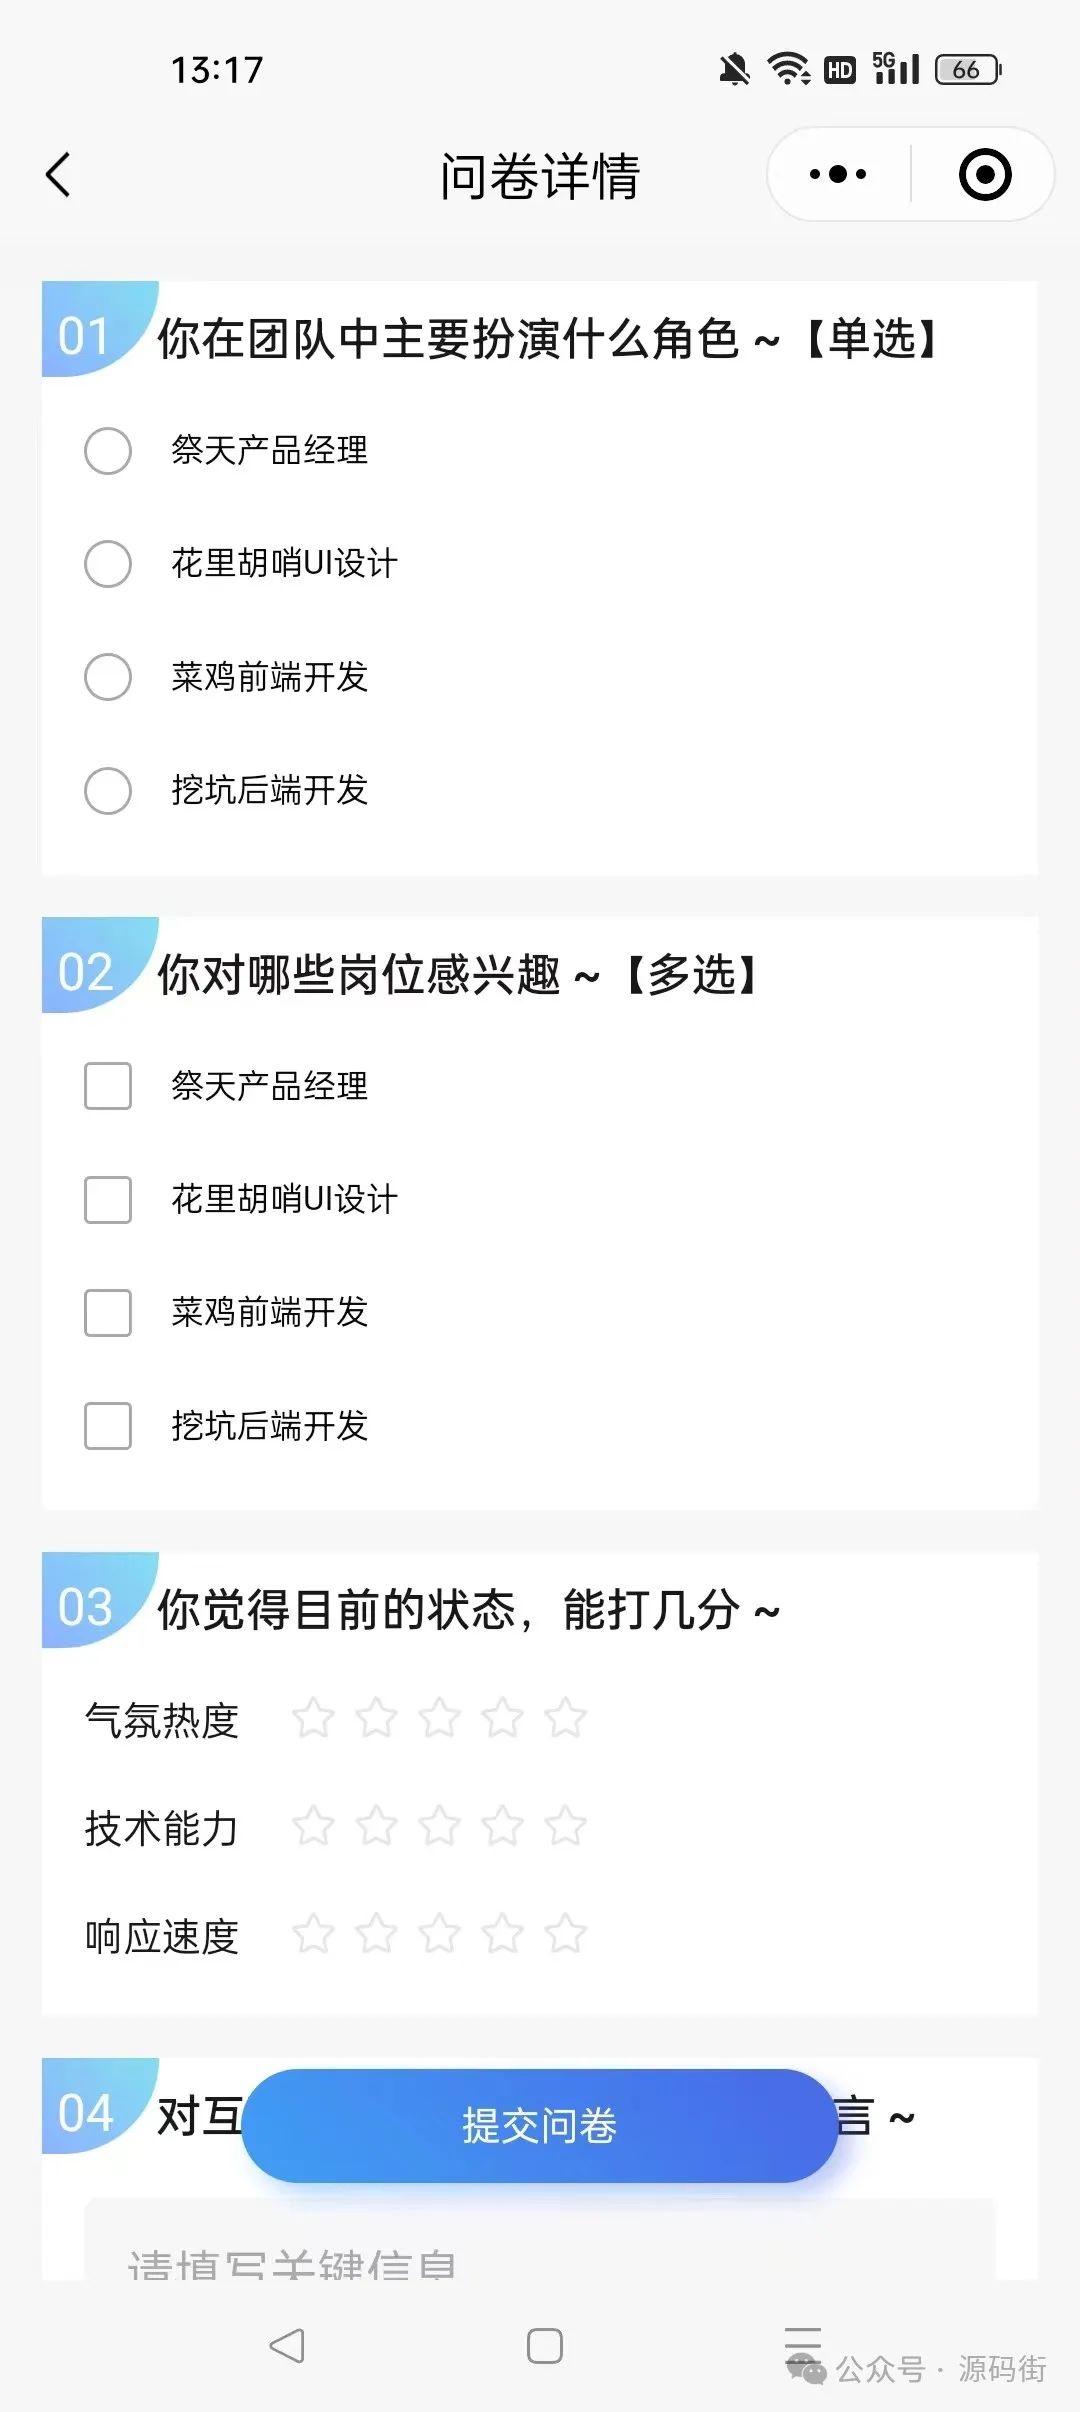This screenshot has width=1080, height=2412.
Task: Check 祭天产品经理 box in question 02
Action: point(108,1086)
